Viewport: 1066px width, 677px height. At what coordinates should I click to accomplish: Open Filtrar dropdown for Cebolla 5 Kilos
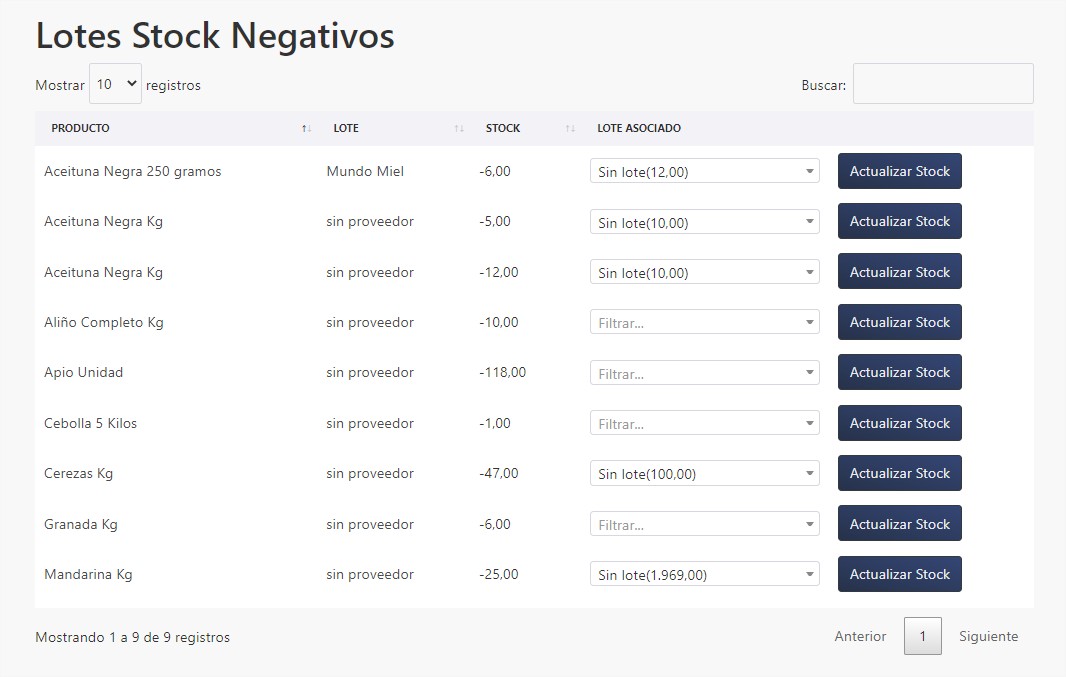click(704, 423)
